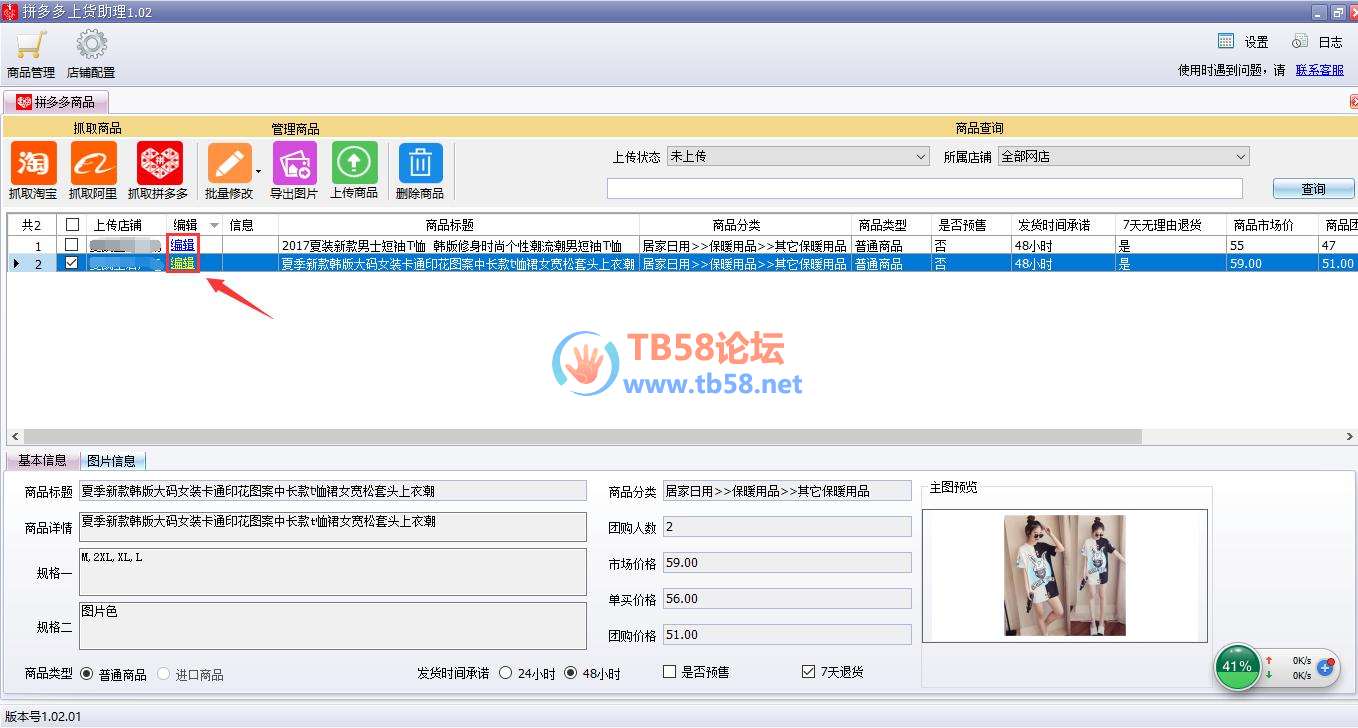Check the checkbox for row 1

(x=72, y=245)
